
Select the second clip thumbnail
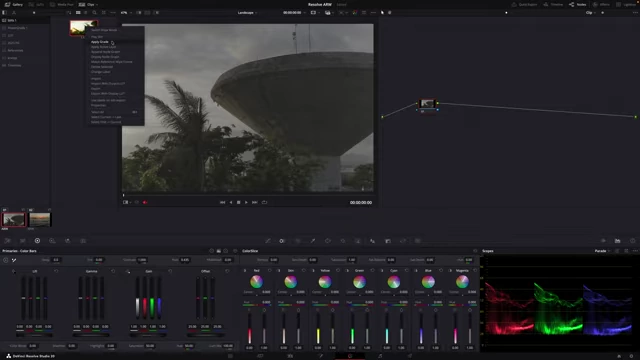[x=40, y=220]
